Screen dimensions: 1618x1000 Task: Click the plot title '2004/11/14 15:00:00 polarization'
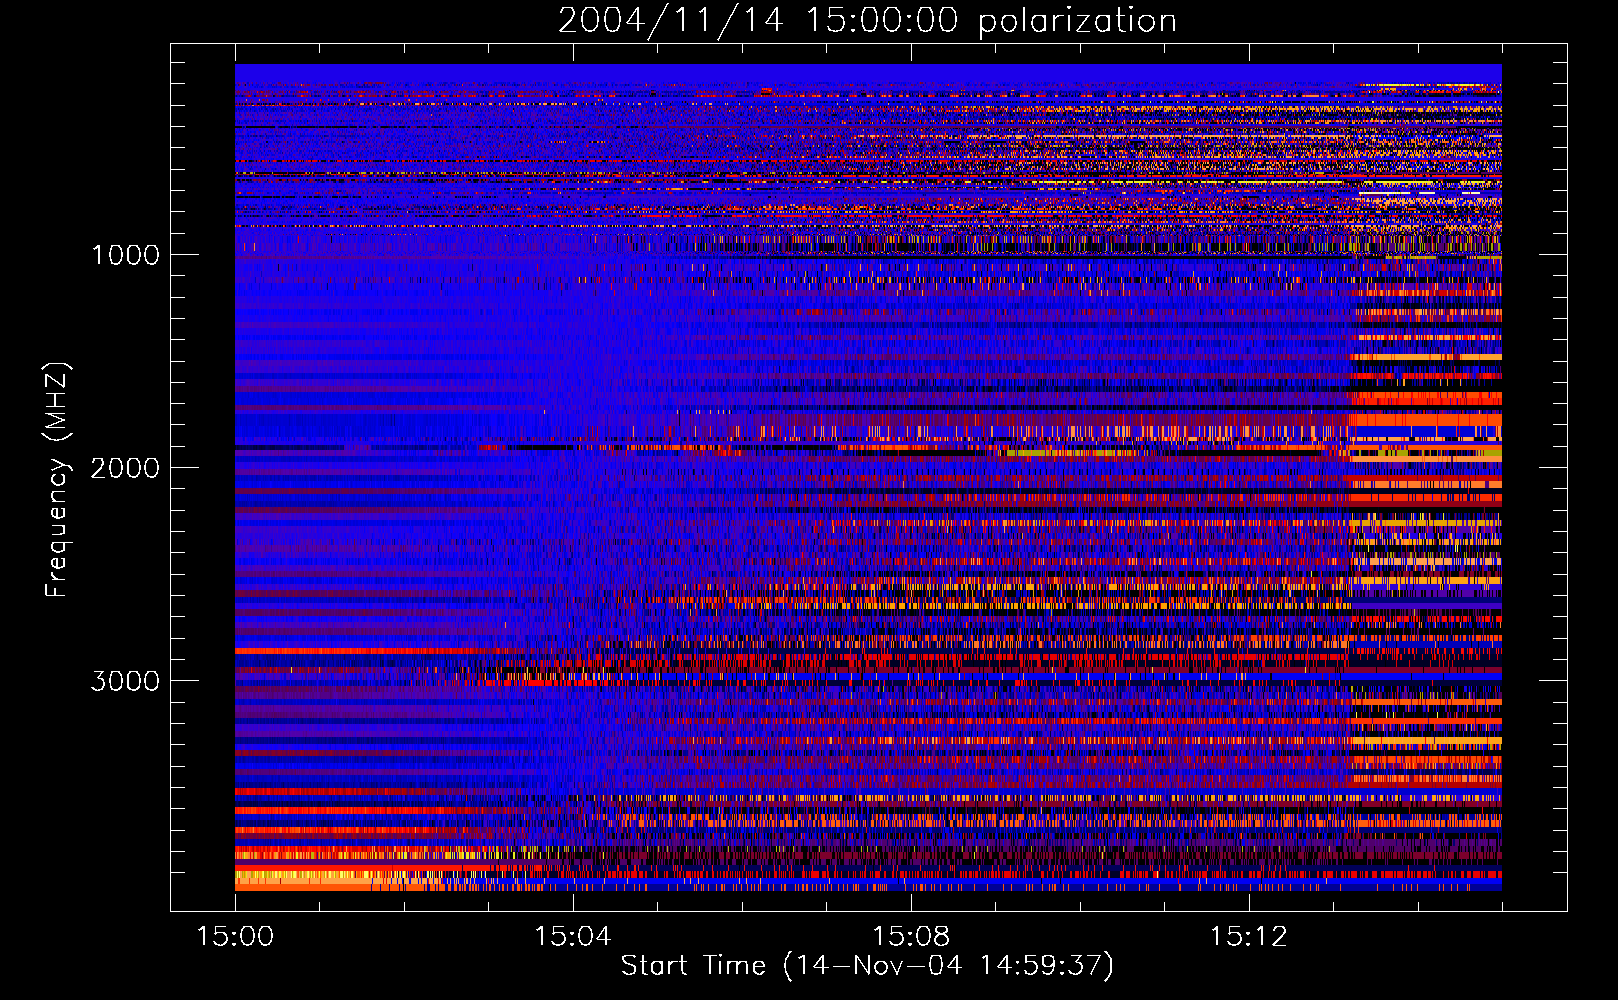[x=867, y=21]
